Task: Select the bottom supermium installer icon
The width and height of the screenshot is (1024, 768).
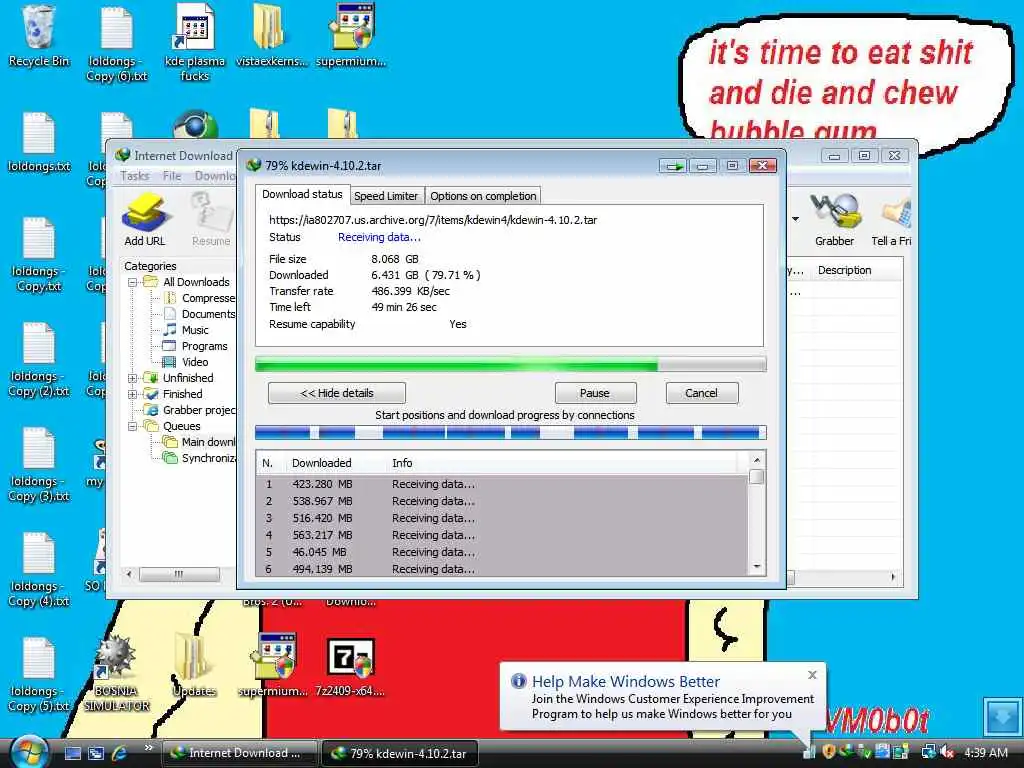Action: pos(273,666)
